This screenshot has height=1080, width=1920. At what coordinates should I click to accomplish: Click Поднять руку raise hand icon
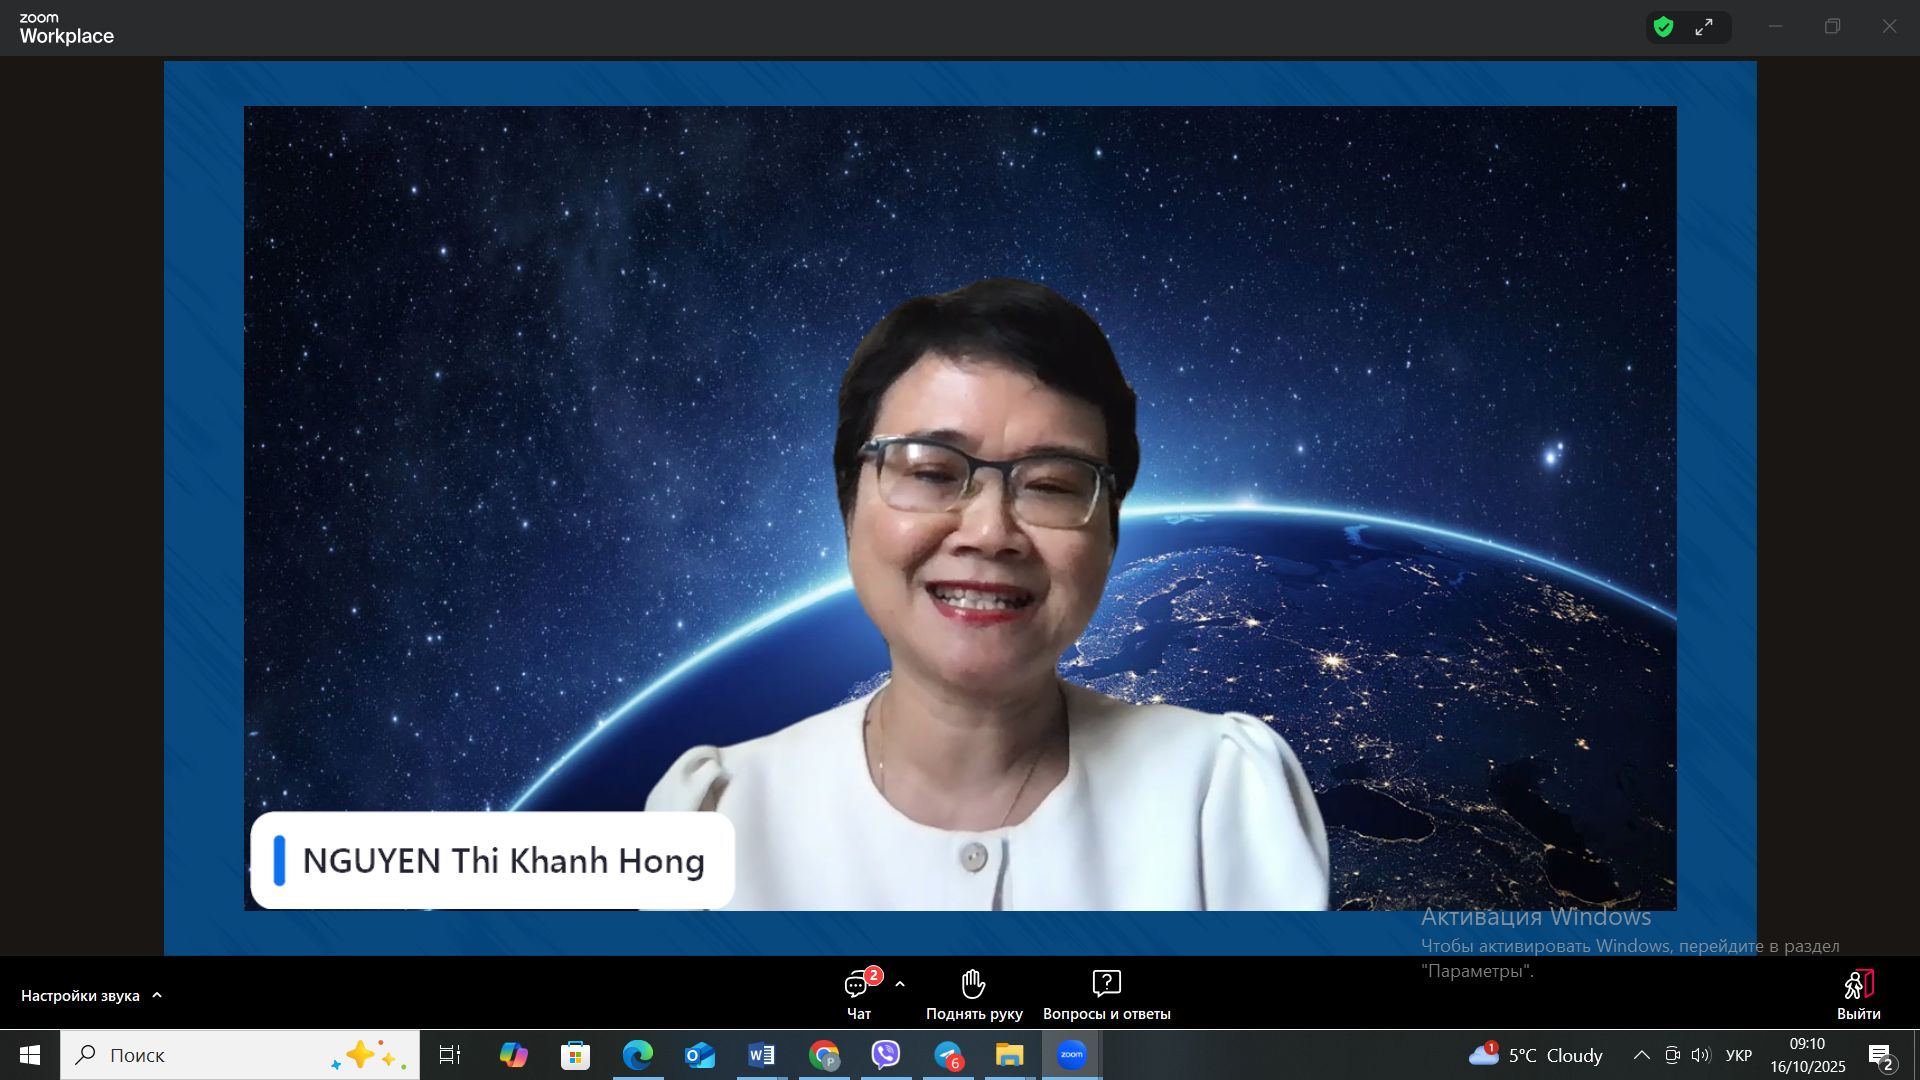point(973,985)
